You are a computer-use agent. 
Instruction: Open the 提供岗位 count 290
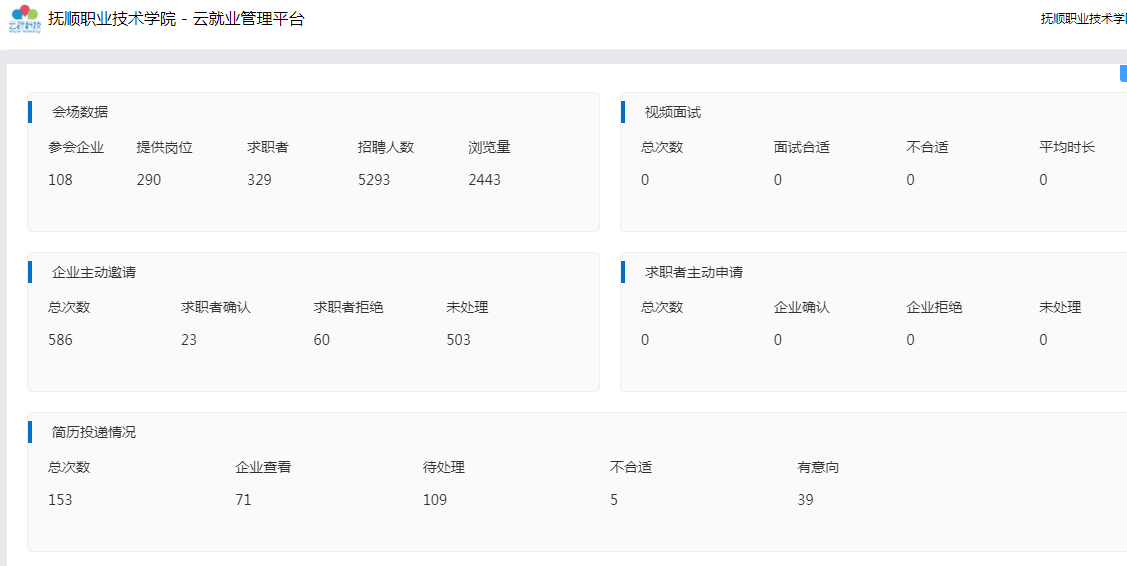coord(149,180)
